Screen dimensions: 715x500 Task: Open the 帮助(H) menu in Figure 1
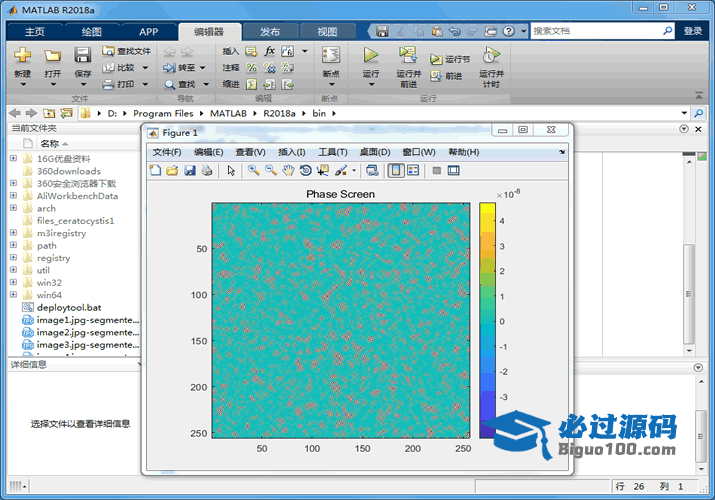click(464, 152)
